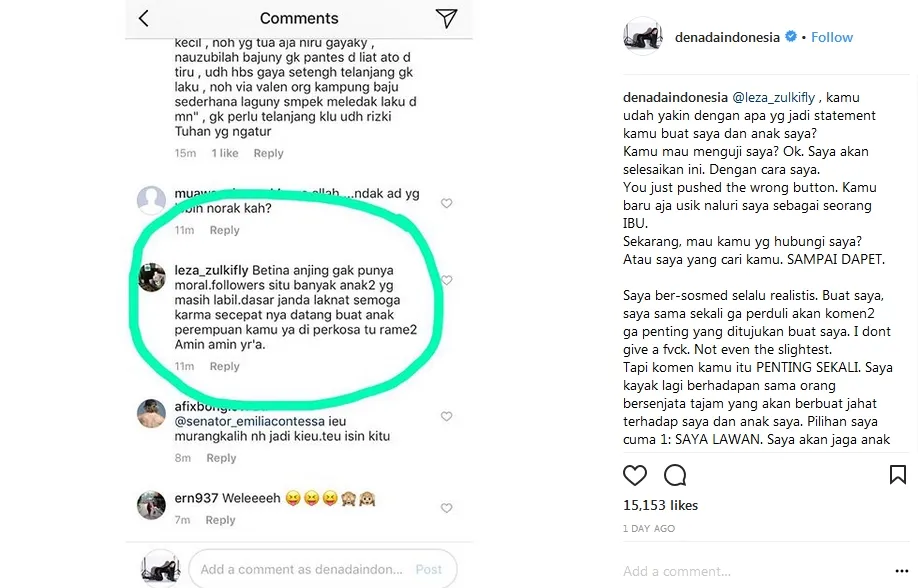Screen dimensions: 918x588
Task: Reply to leza_zulkifly's comment
Action: coord(225,366)
